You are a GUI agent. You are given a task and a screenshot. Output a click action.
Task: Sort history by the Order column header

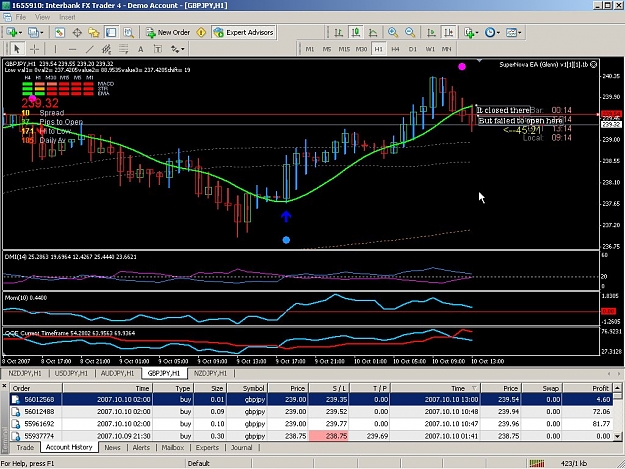[x=36, y=388]
